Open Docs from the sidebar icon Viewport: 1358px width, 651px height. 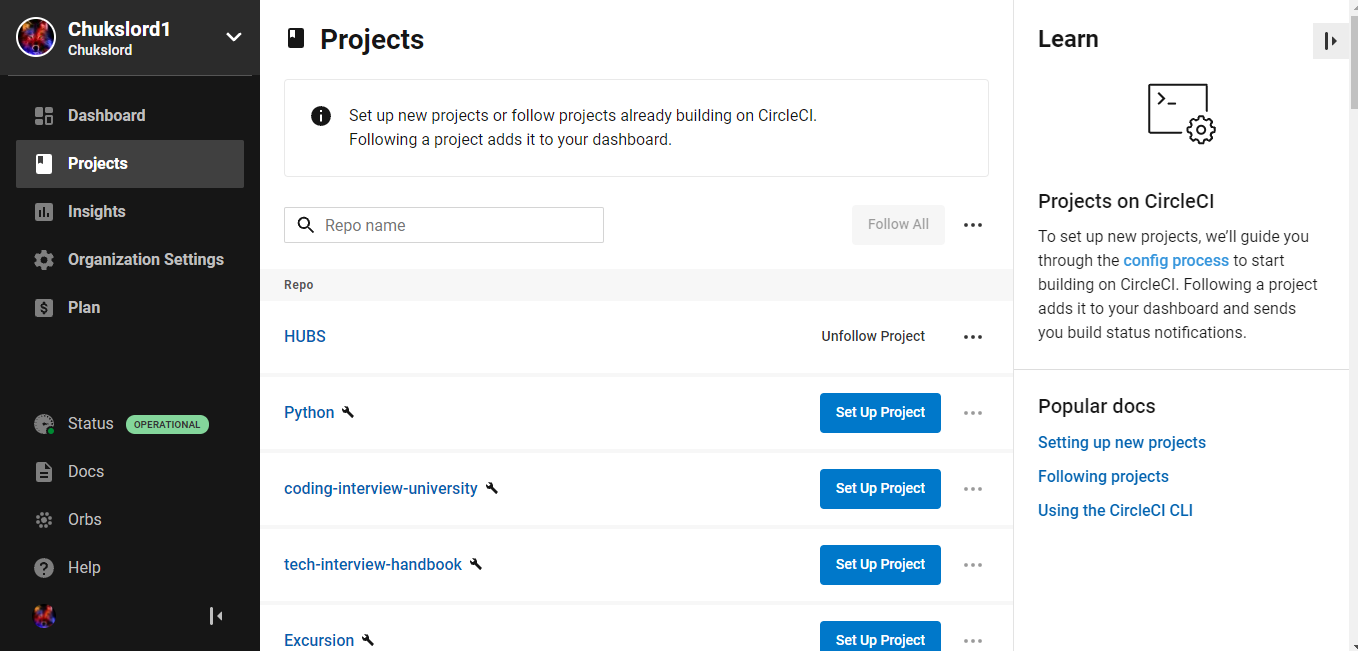pos(44,471)
